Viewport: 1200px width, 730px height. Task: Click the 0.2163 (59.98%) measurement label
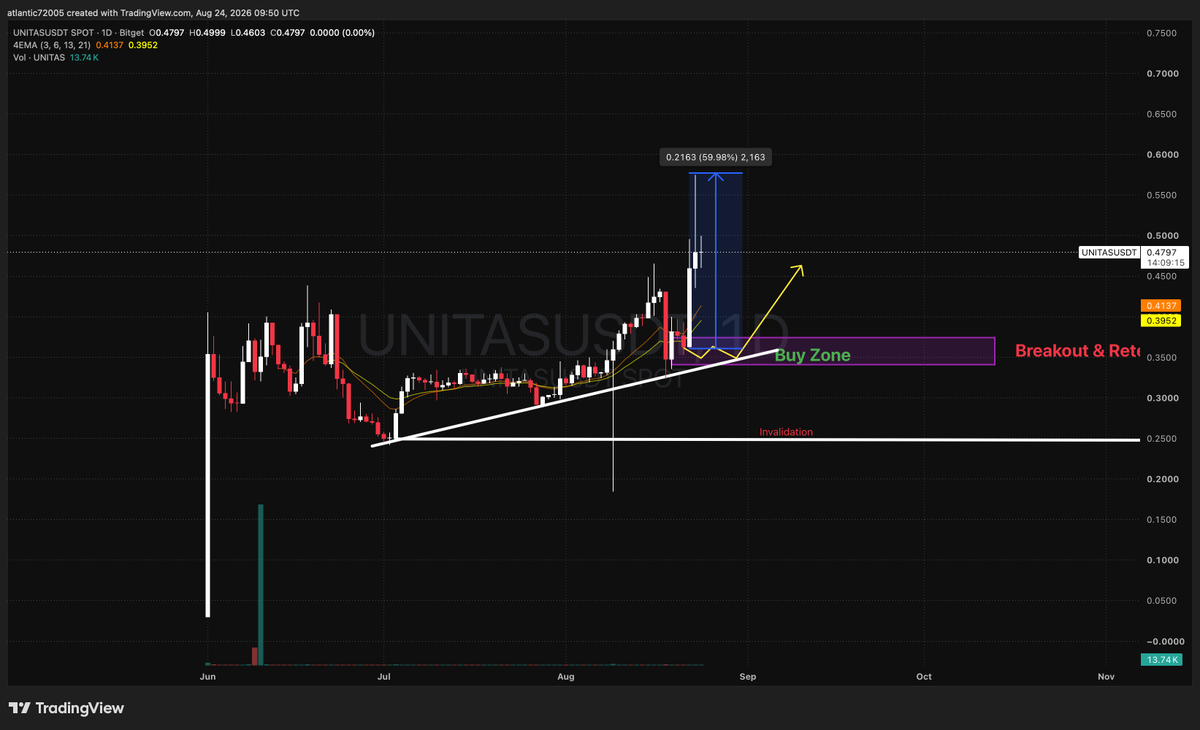tap(717, 157)
